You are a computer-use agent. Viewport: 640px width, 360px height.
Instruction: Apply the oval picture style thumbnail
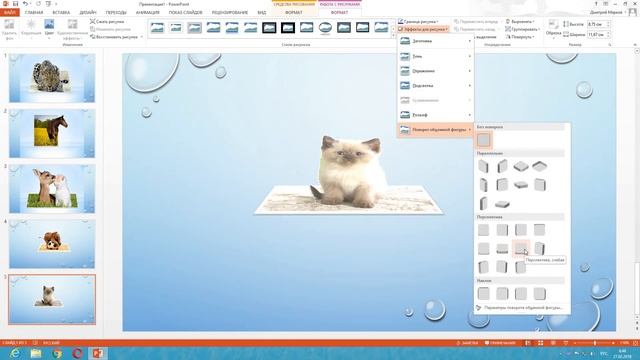tap(325, 28)
